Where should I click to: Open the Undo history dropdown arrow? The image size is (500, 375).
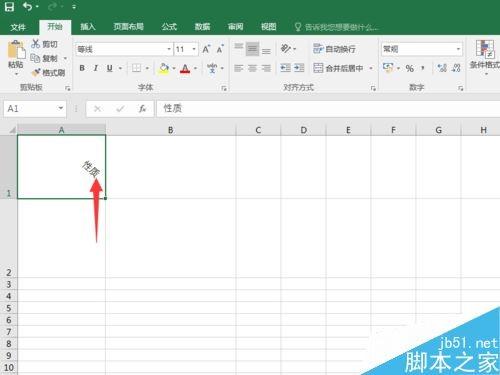pyautogui.click(x=37, y=7)
